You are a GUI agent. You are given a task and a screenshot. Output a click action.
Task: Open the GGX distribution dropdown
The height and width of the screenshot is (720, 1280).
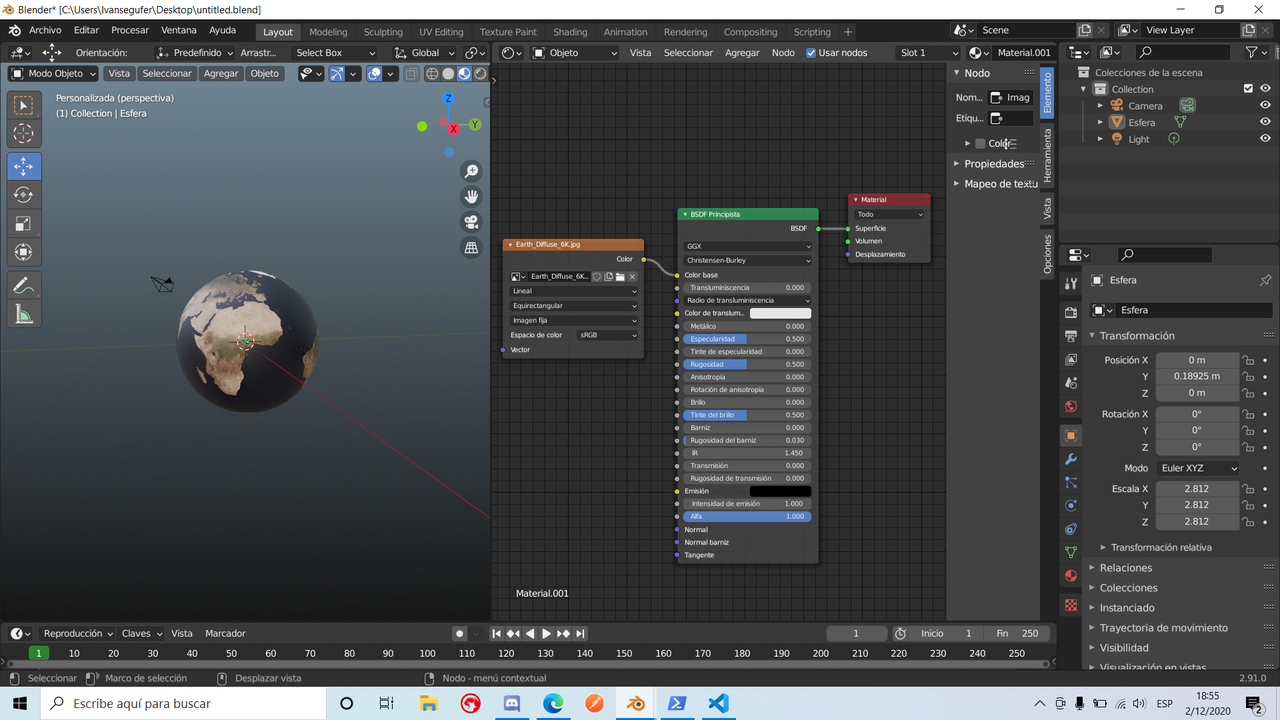(x=747, y=246)
